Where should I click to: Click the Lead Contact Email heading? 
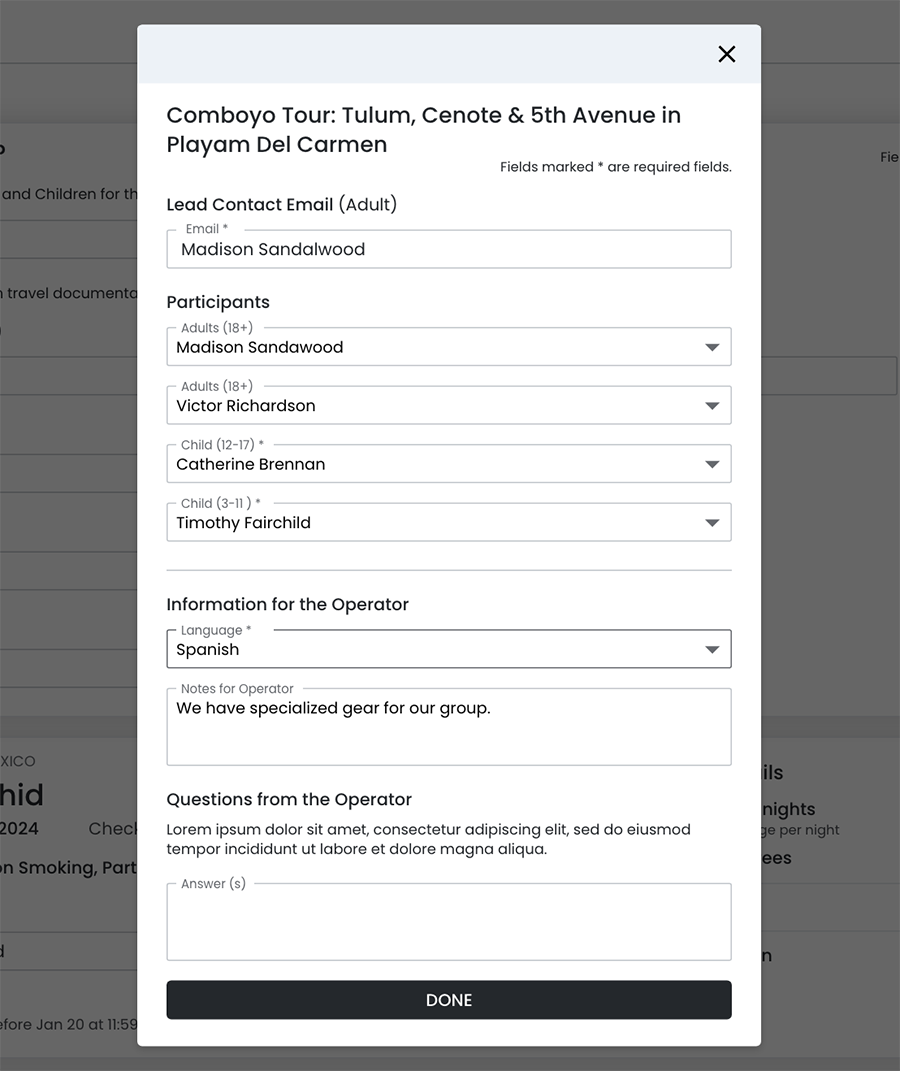[281, 205]
